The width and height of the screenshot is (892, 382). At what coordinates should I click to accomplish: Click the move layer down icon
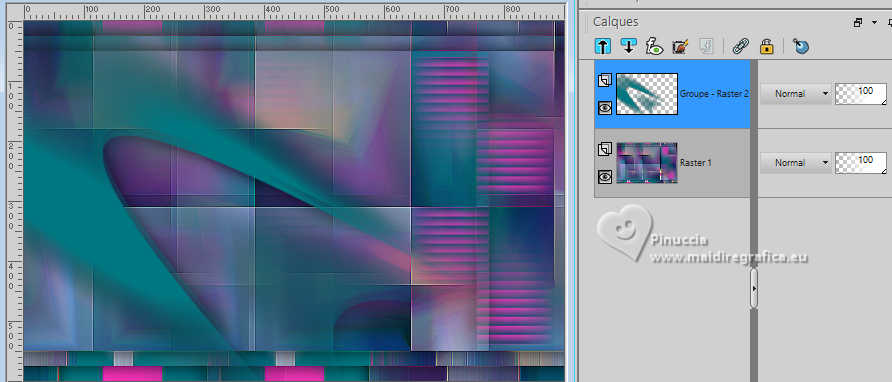coord(629,47)
